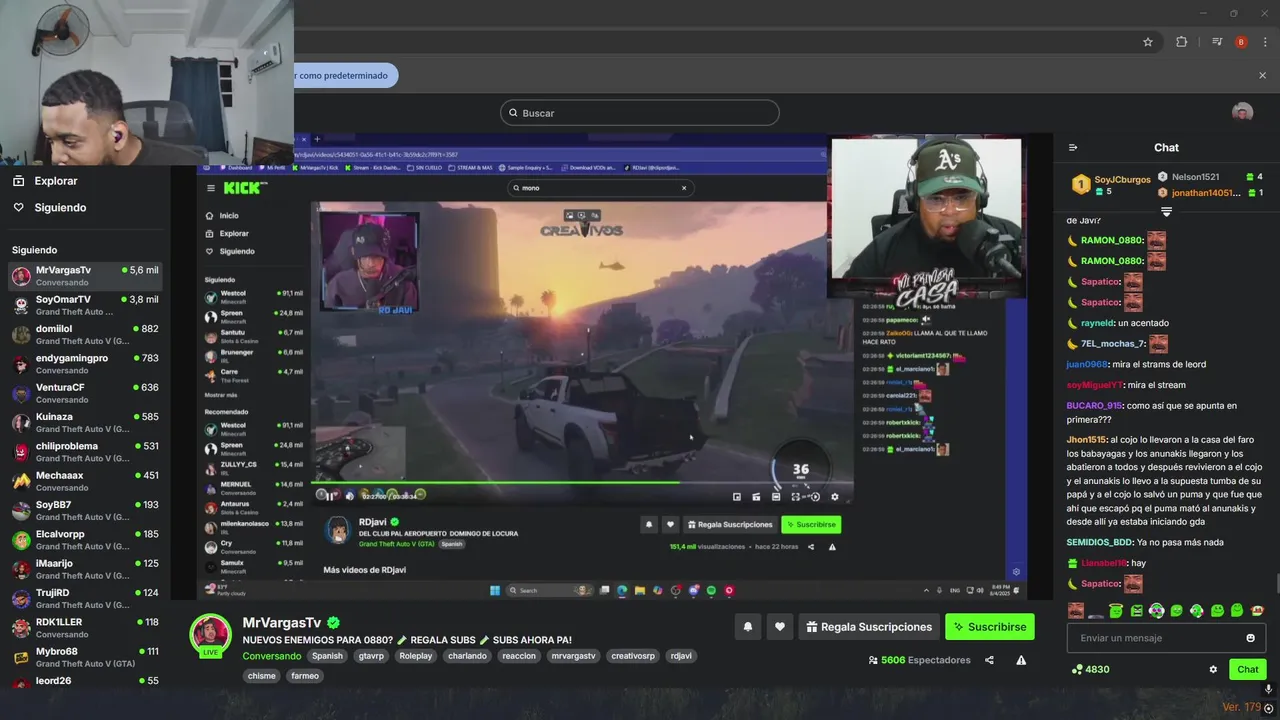
Task: Select the Spanish tag
Action: tap(327, 656)
